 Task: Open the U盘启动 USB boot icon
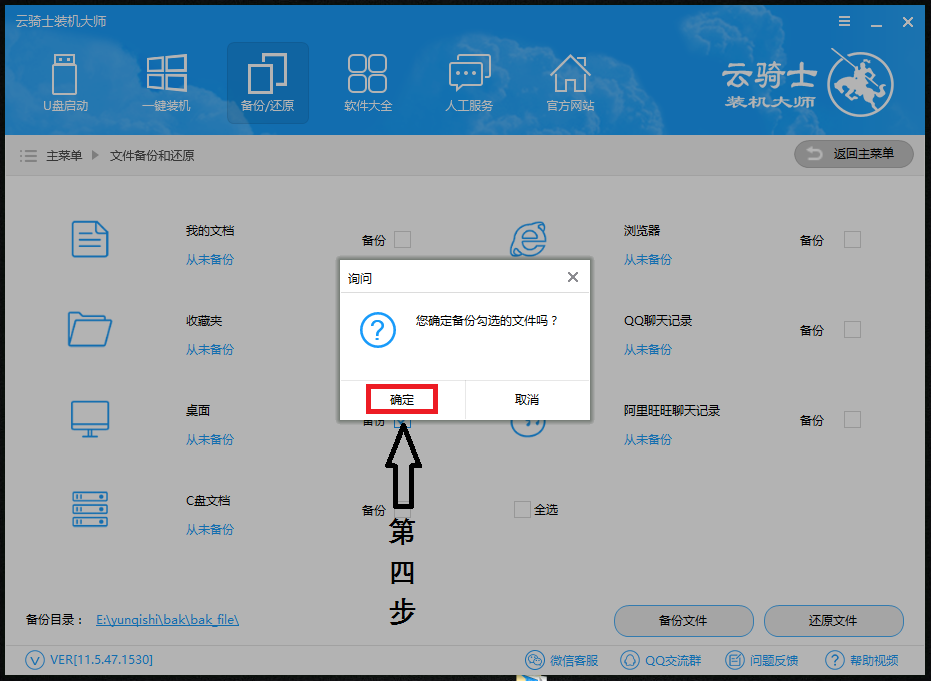65,75
